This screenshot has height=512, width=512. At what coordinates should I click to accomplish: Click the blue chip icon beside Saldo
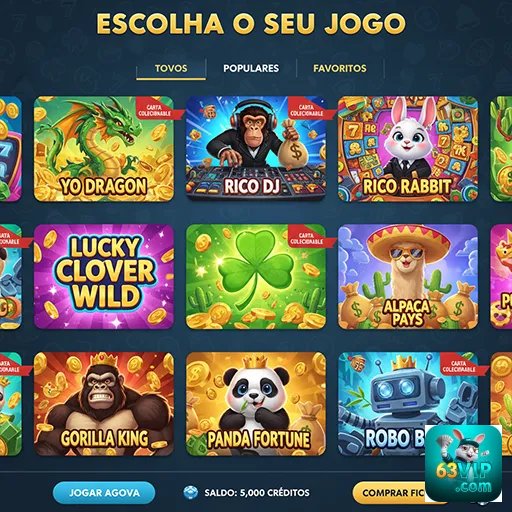tap(190, 493)
